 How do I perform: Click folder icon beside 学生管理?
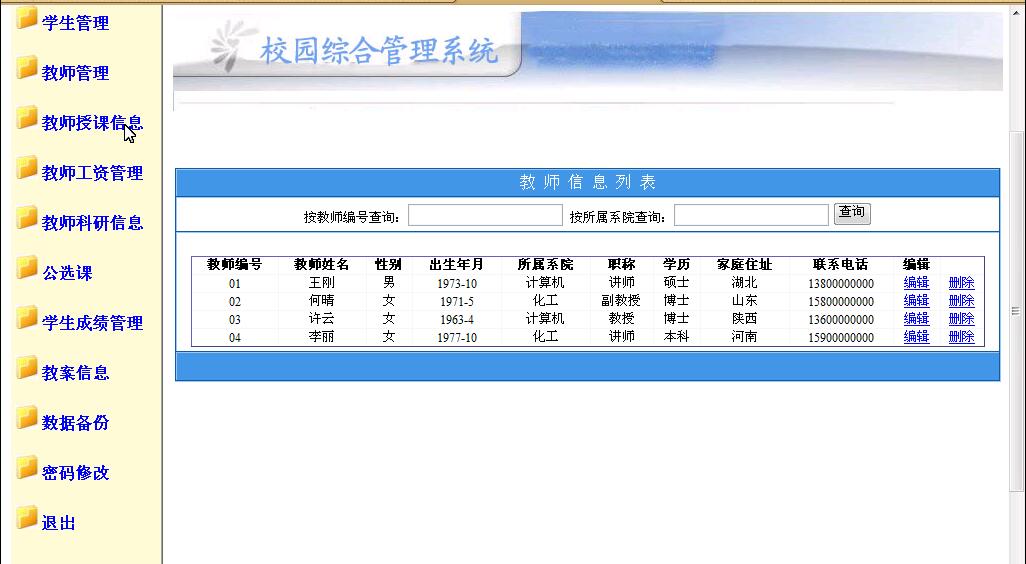tap(27, 18)
